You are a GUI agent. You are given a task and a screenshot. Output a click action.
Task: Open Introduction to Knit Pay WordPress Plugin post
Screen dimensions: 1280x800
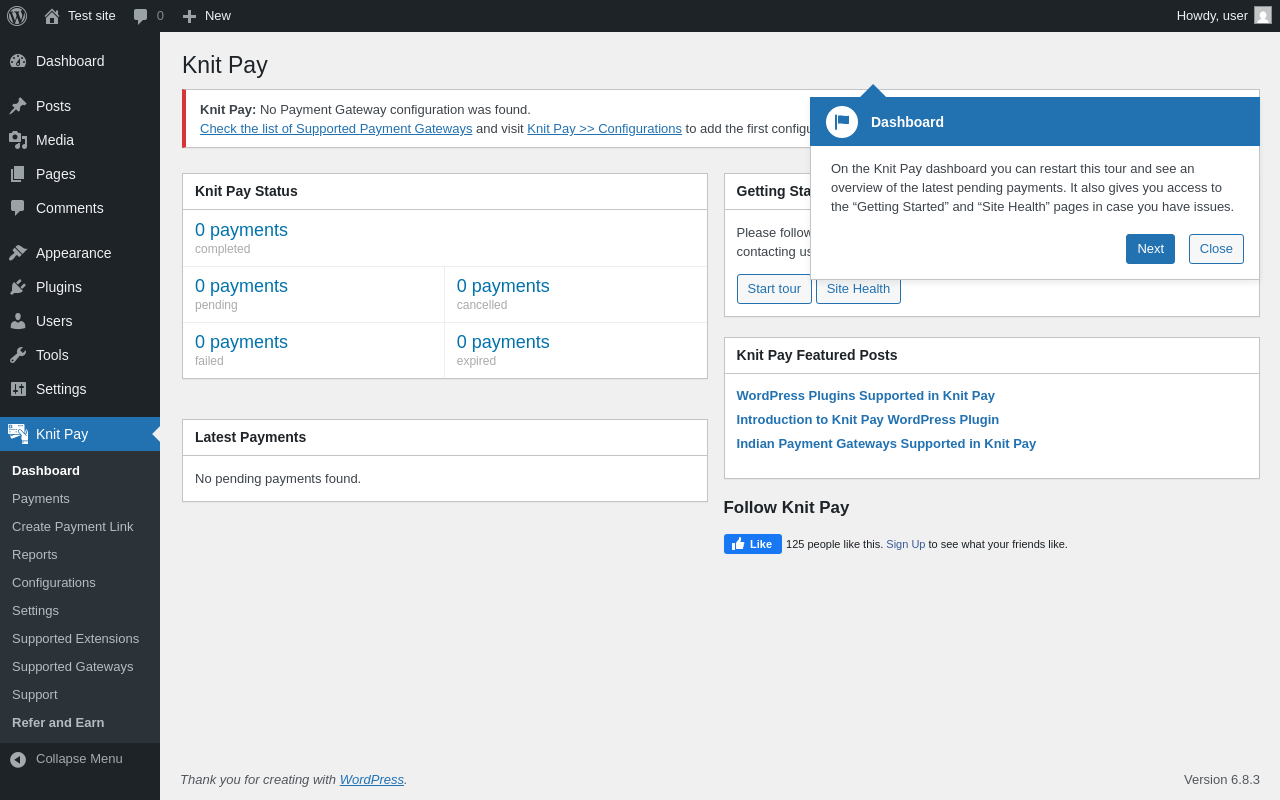tap(867, 419)
